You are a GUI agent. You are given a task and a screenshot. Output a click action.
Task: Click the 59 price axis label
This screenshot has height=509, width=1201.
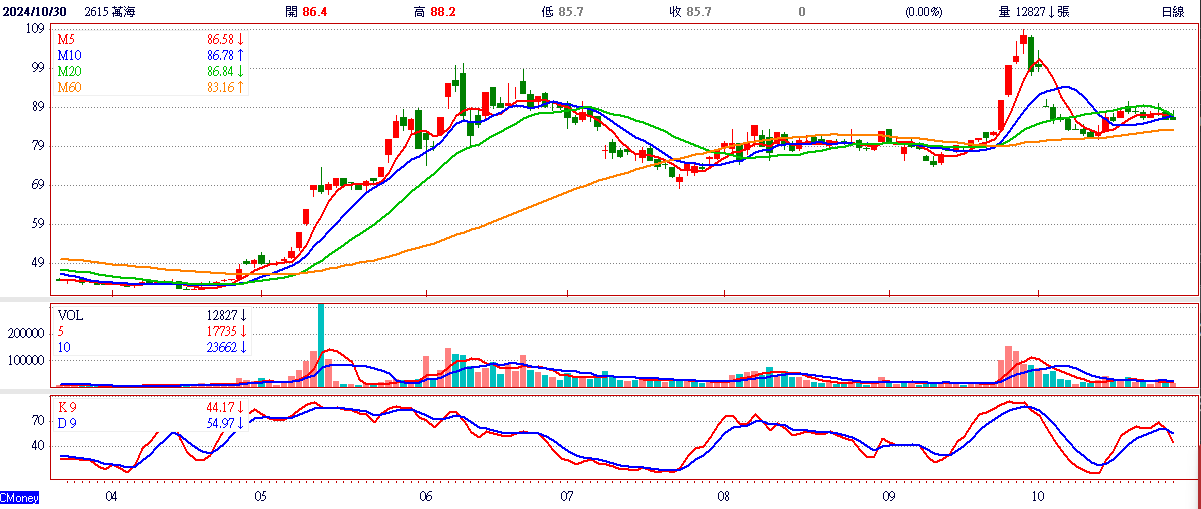point(38,224)
